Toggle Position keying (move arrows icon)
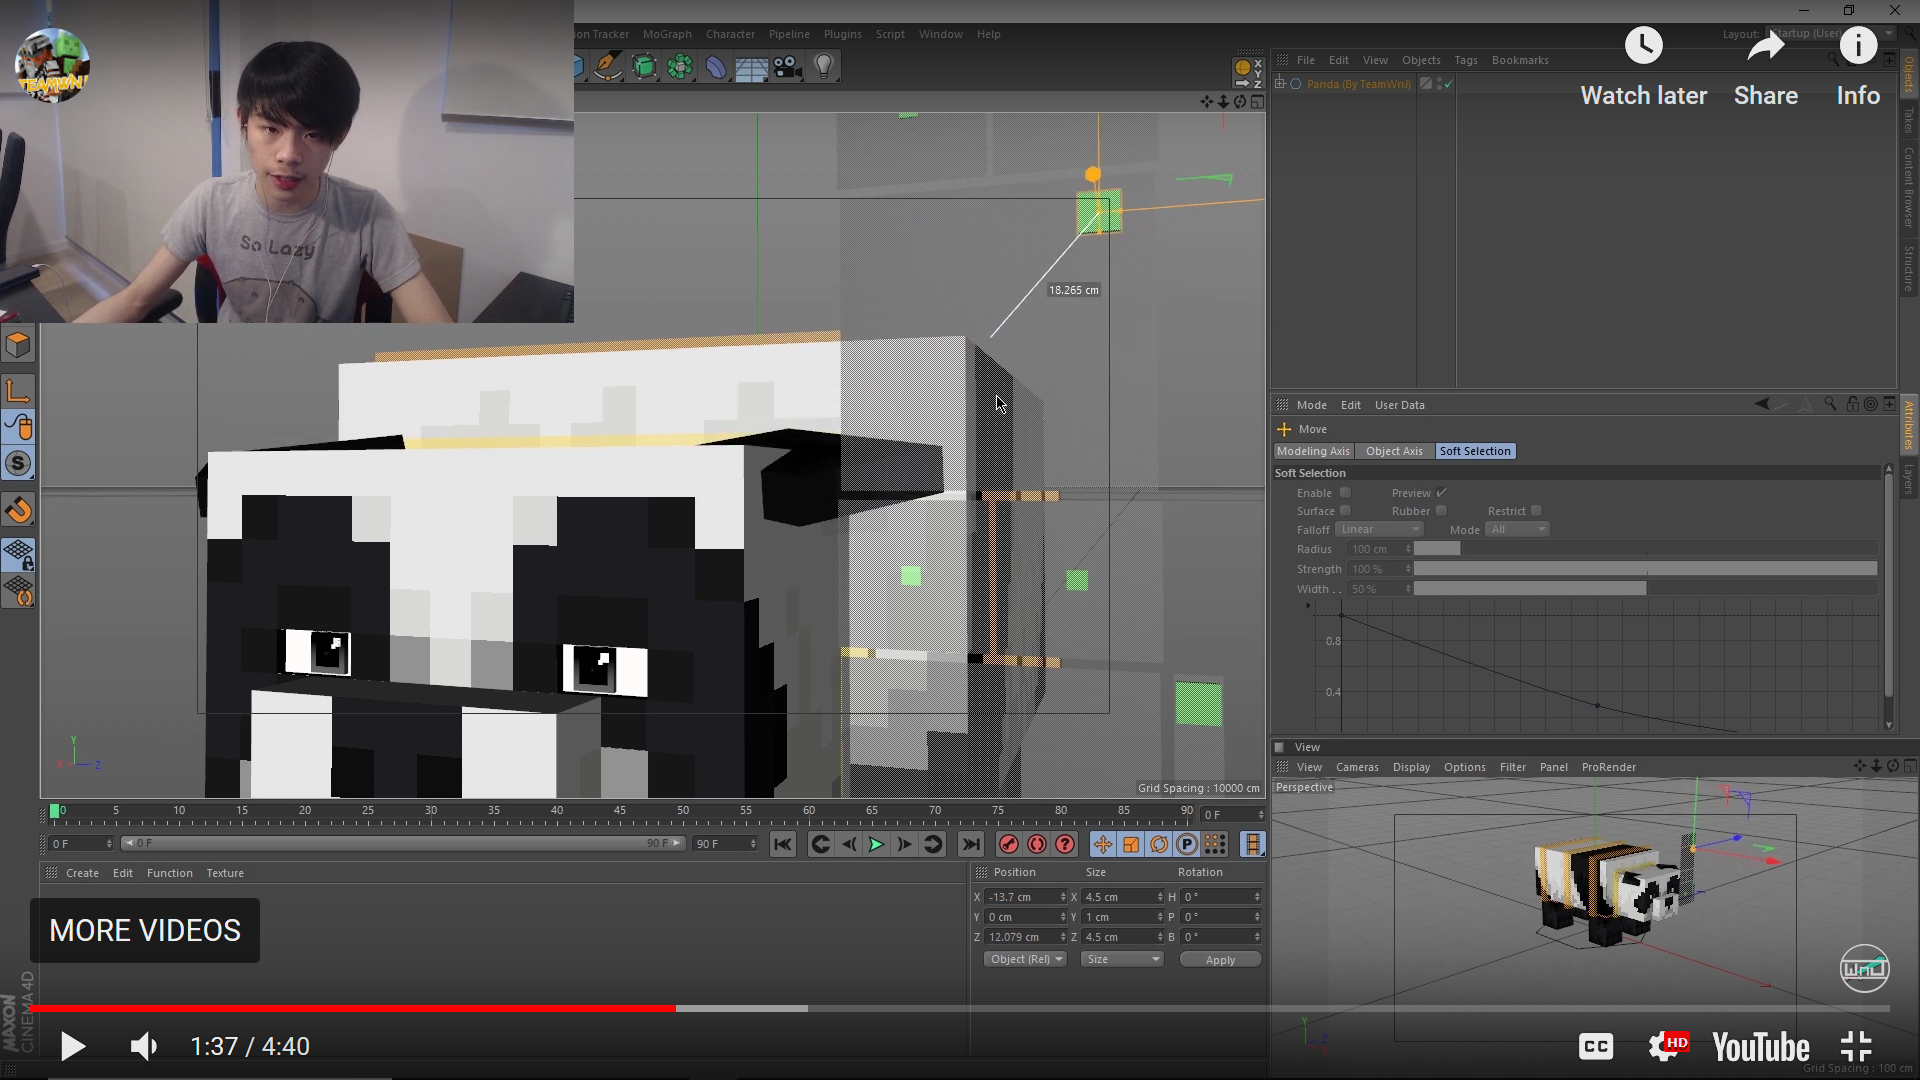This screenshot has width=1920, height=1080. click(1102, 845)
